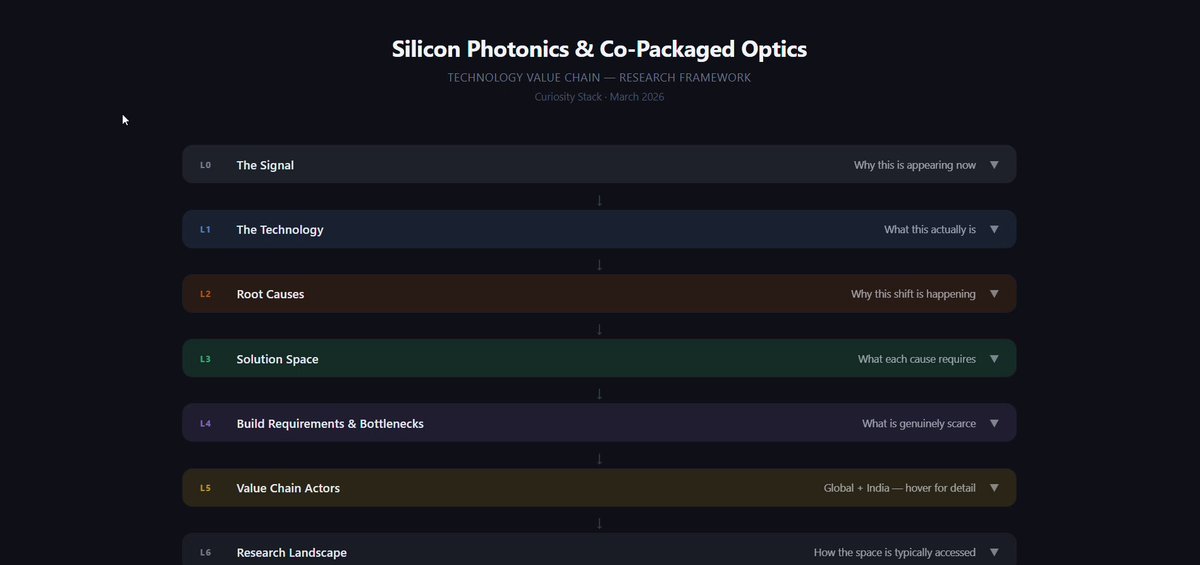Image resolution: width=1200 pixels, height=565 pixels.
Task: Expand Research Landscape arrow
Action: point(994,552)
